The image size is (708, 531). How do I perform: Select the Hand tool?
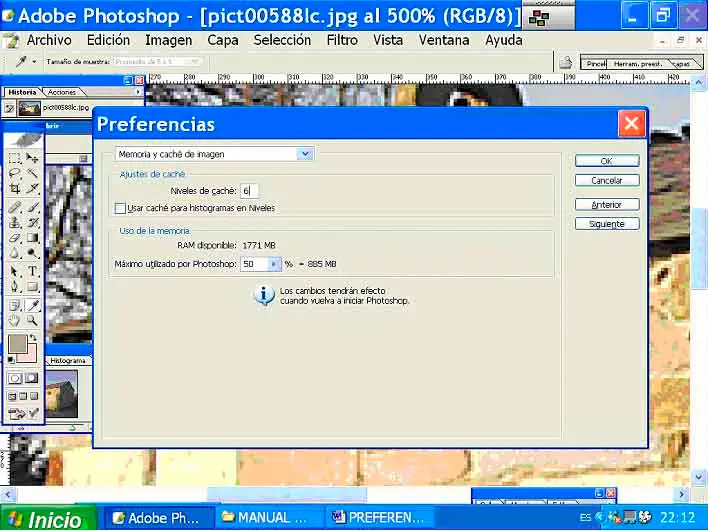14,321
